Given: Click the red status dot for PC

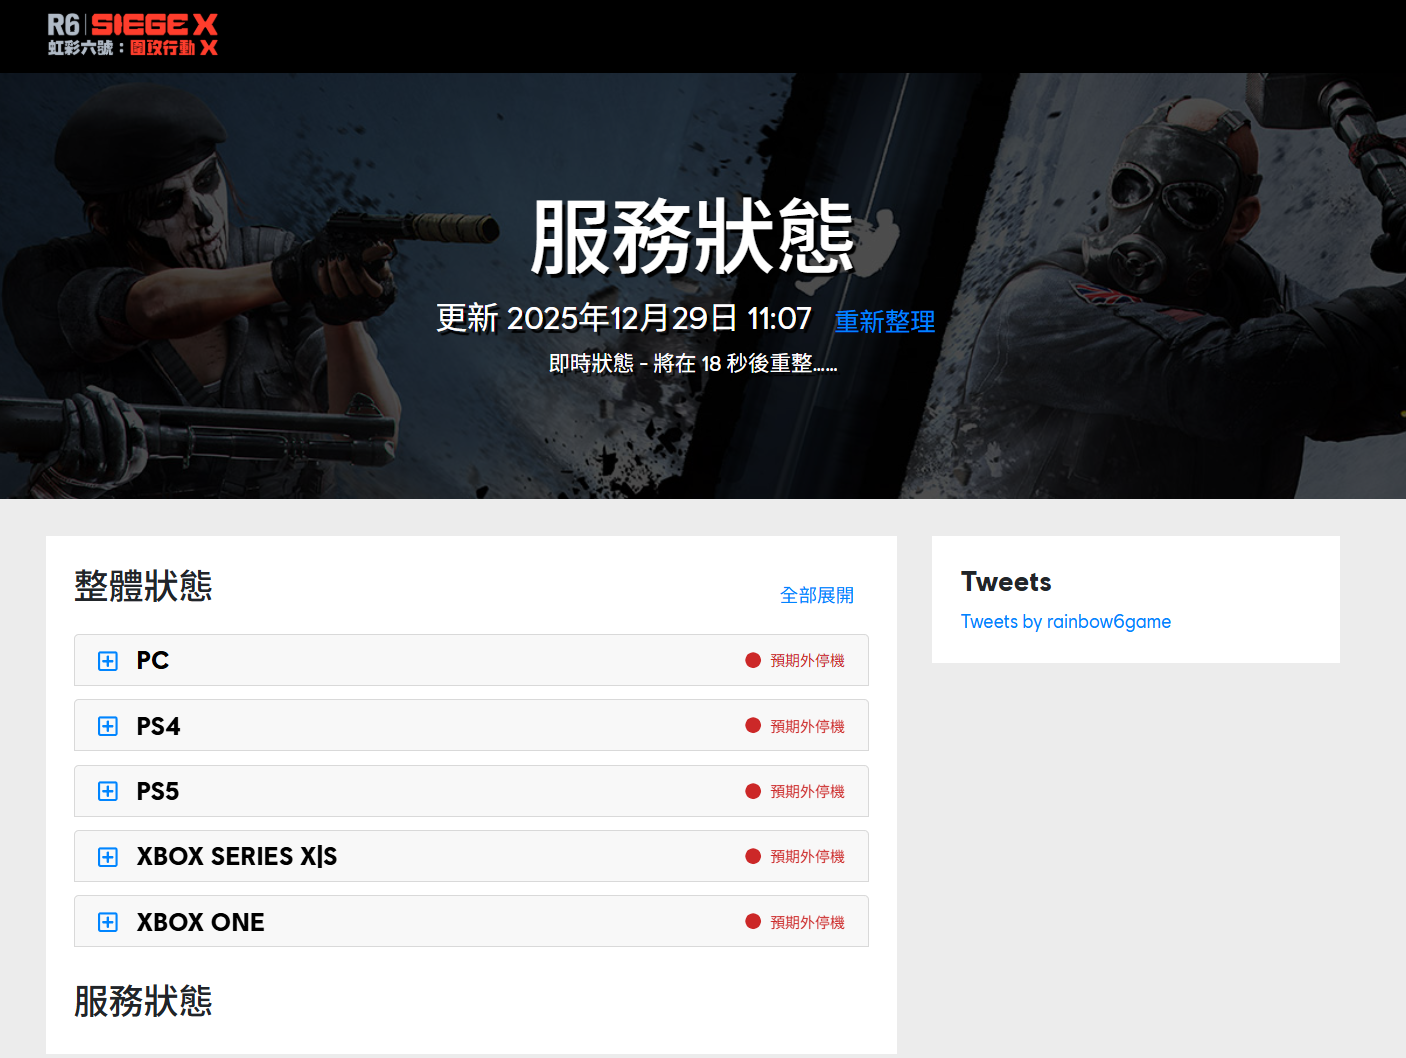Looking at the screenshot, I should 753,660.
